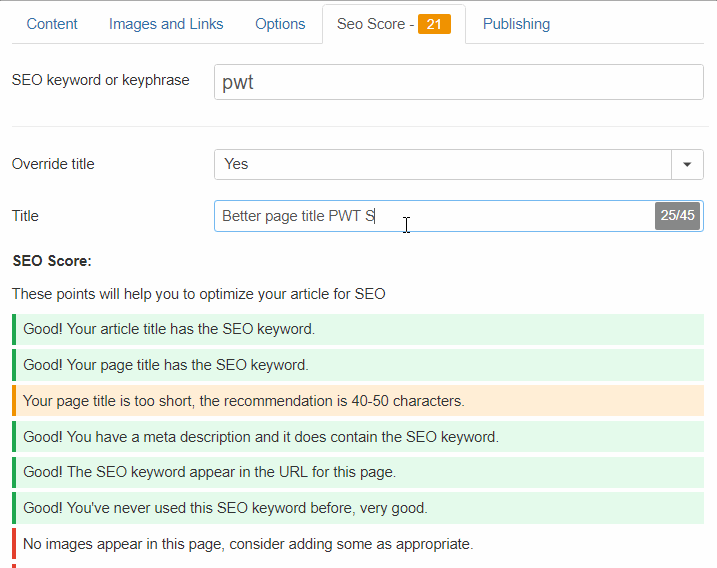
Task: Select the Seo Score tab
Action: click(x=394, y=24)
